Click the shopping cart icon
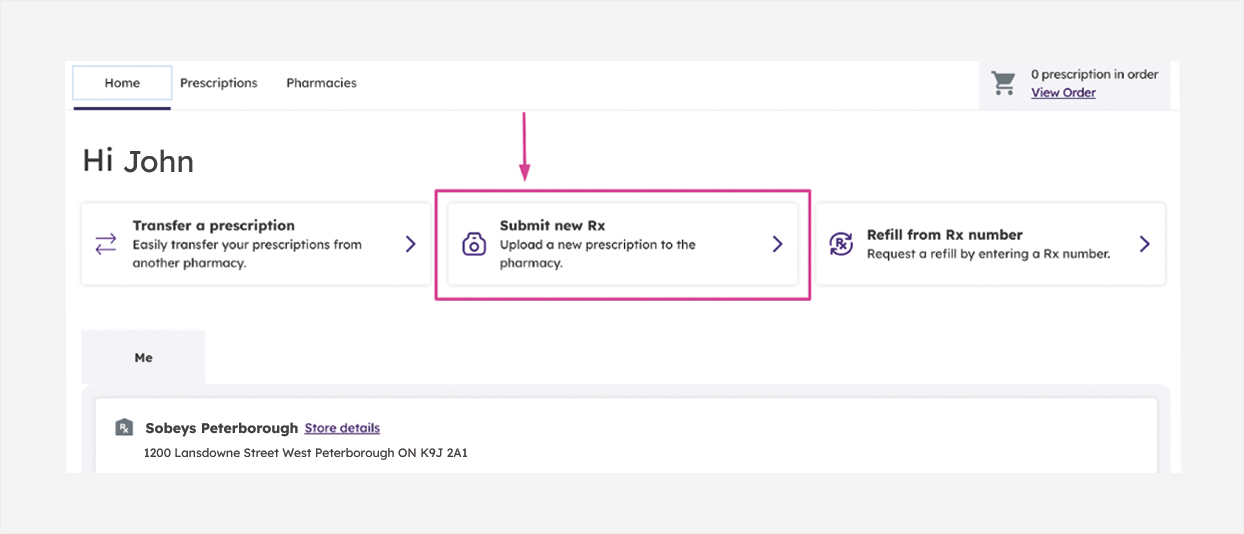The image size is (1244, 534). tap(1003, 83)
